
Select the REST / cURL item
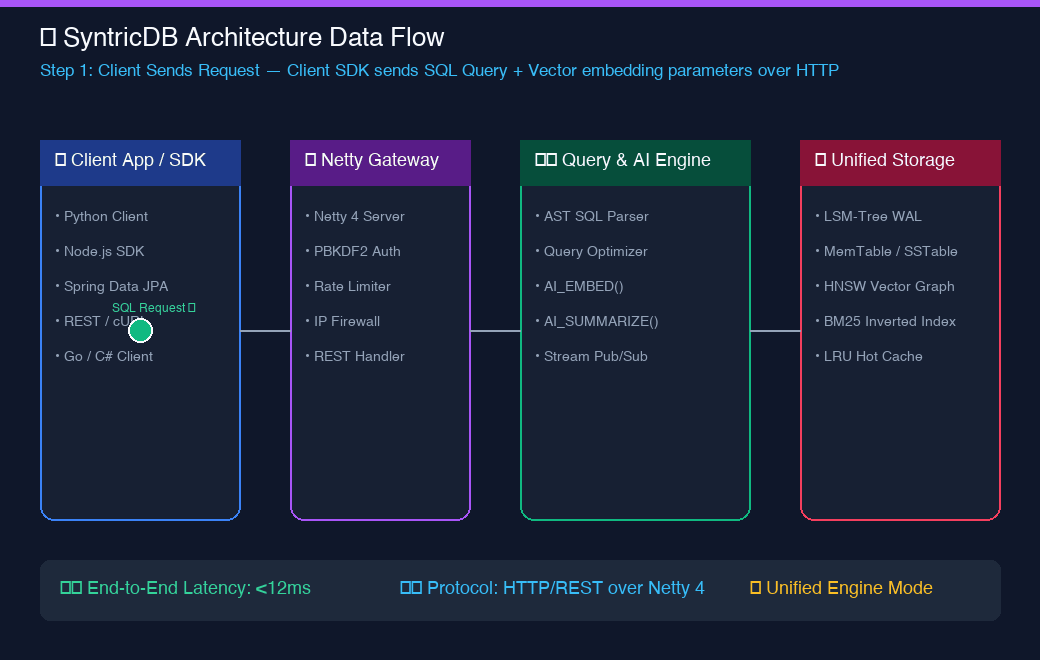99,322
